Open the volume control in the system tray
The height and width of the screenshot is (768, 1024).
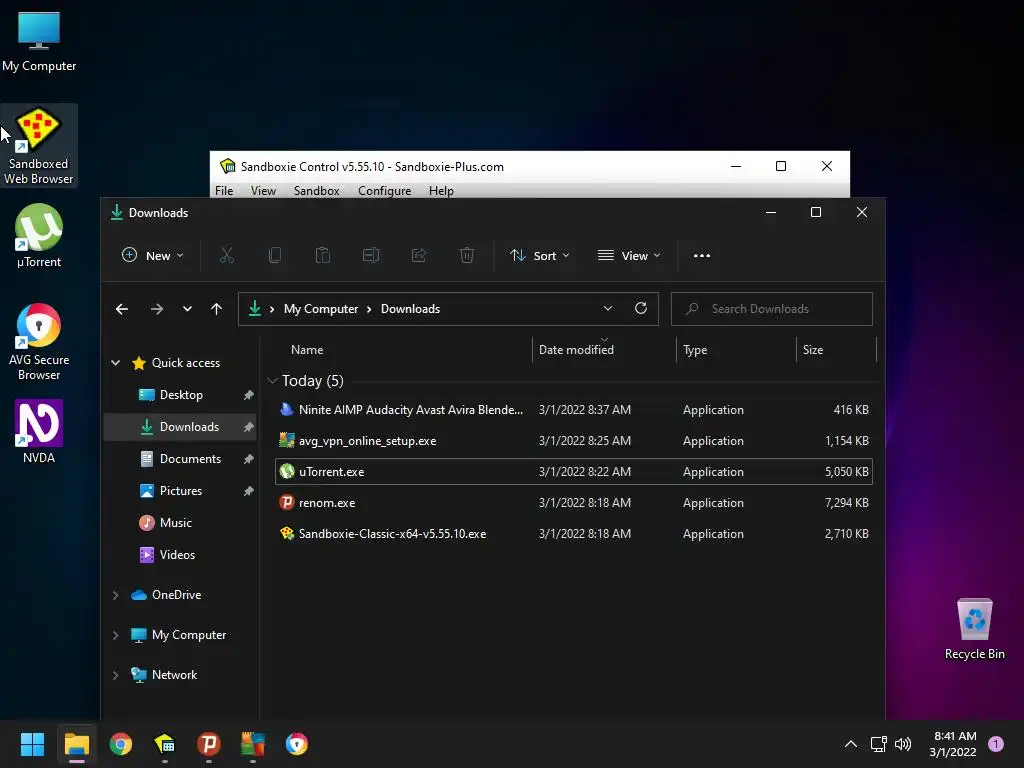point(903,744)
